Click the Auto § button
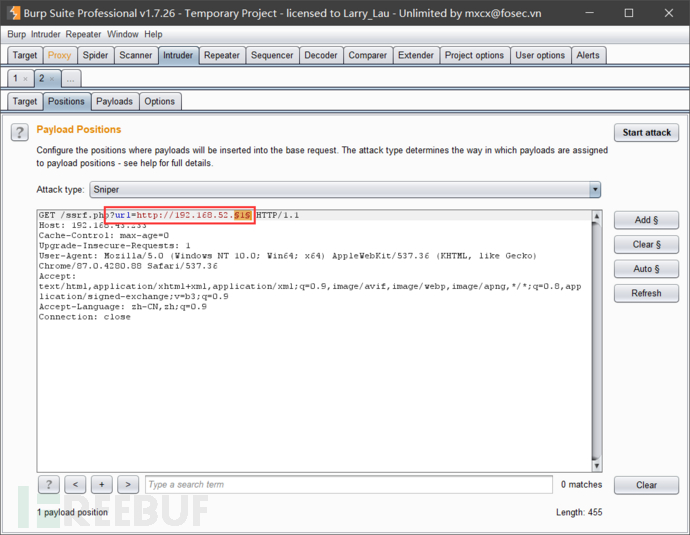Image resolution: width=690 pixels, height=535 pixels. click(x=646, y=269)
